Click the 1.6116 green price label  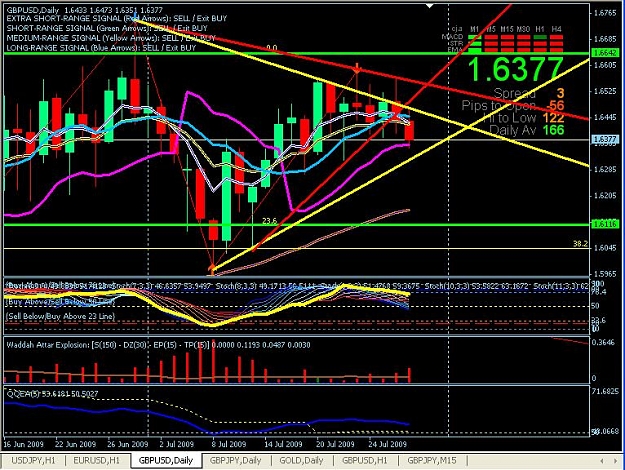tap(605, 224)
